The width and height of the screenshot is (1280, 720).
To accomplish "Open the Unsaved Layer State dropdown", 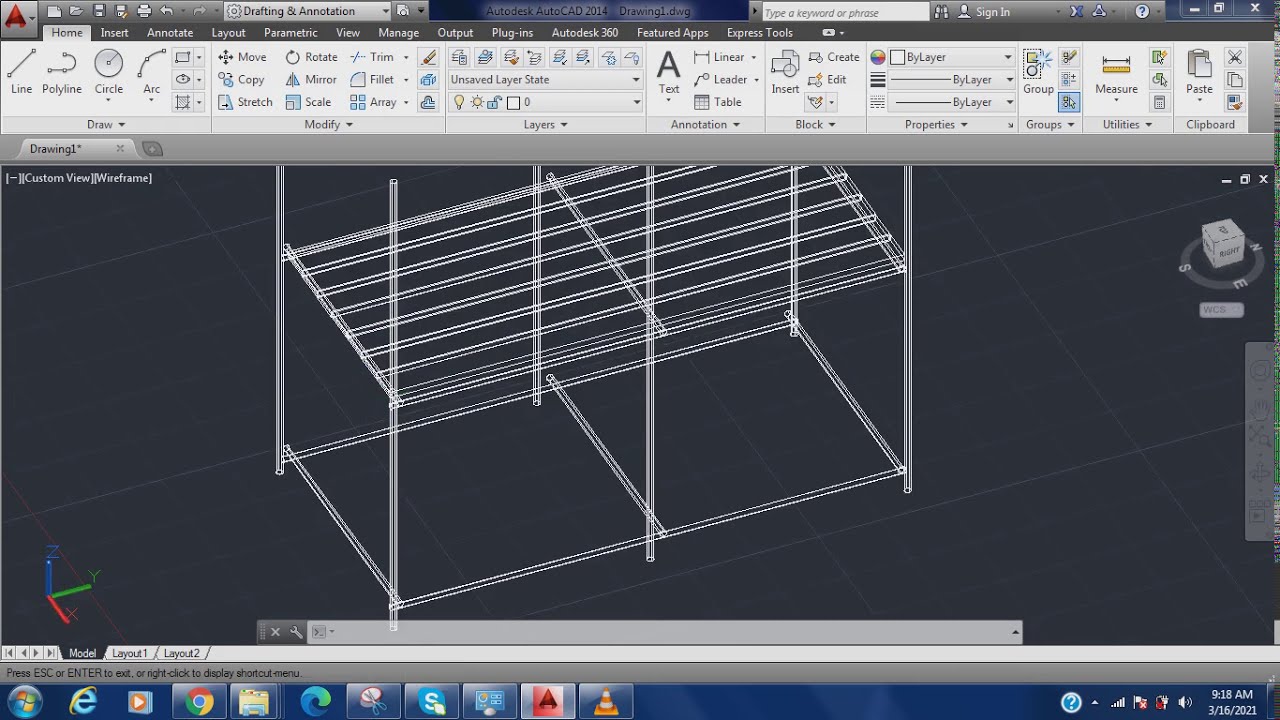I will (545, 79).
